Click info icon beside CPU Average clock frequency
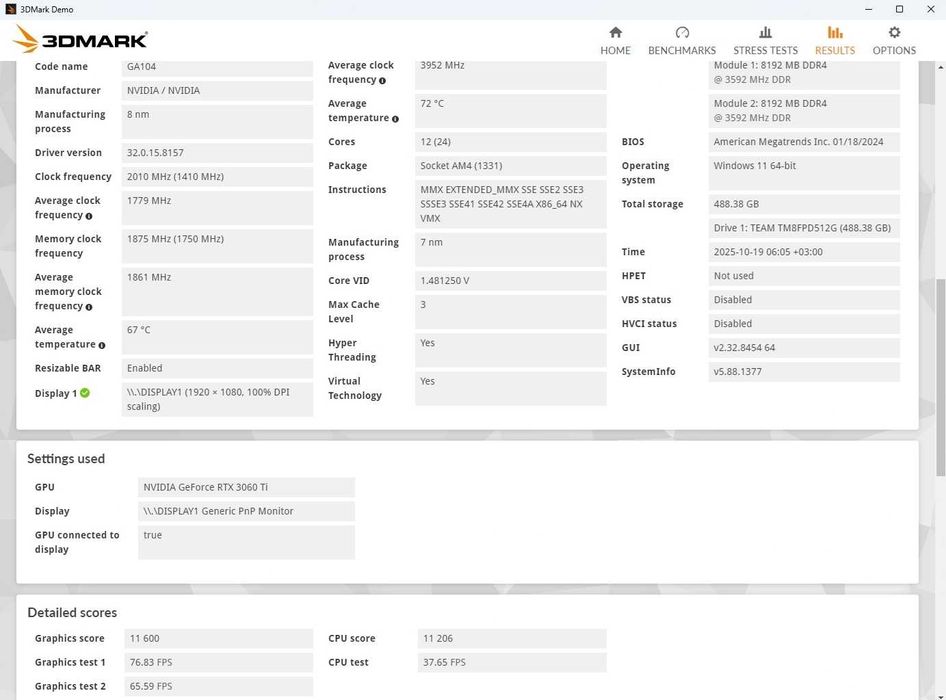The width and height of the screenshot is (946, 700). pos(382,81)
